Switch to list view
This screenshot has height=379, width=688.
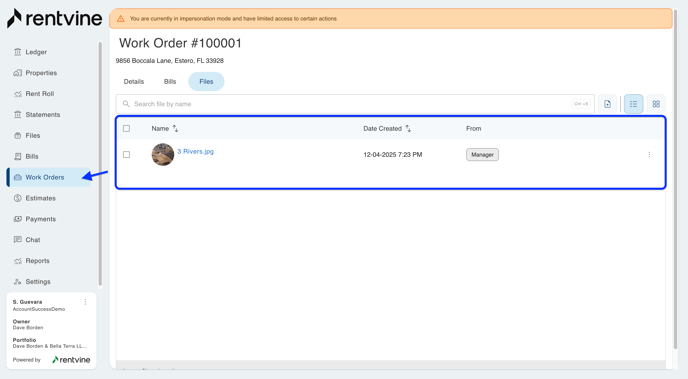633,104
